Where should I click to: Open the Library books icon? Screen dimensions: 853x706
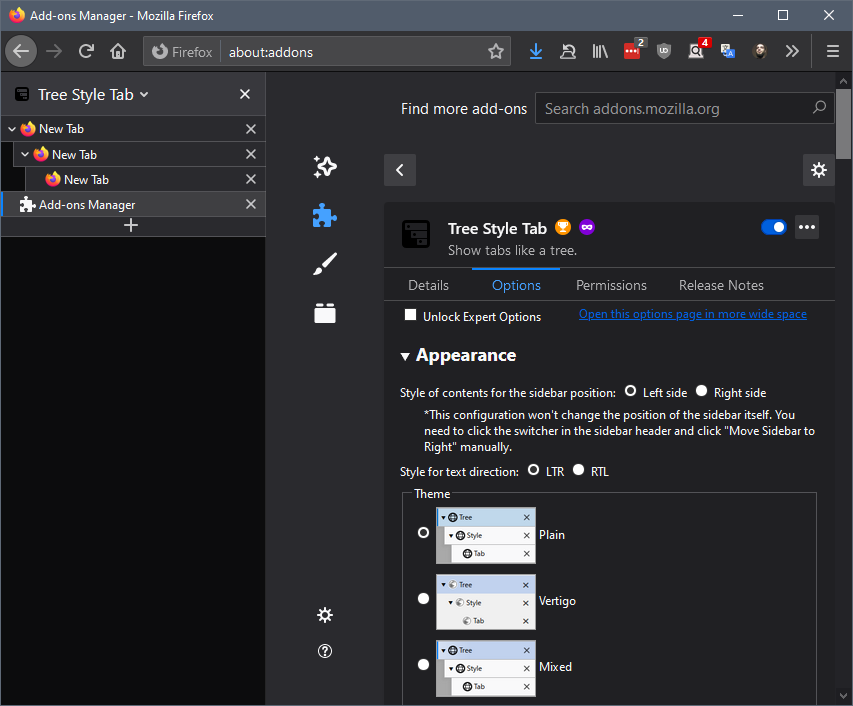tap(600, 52)
